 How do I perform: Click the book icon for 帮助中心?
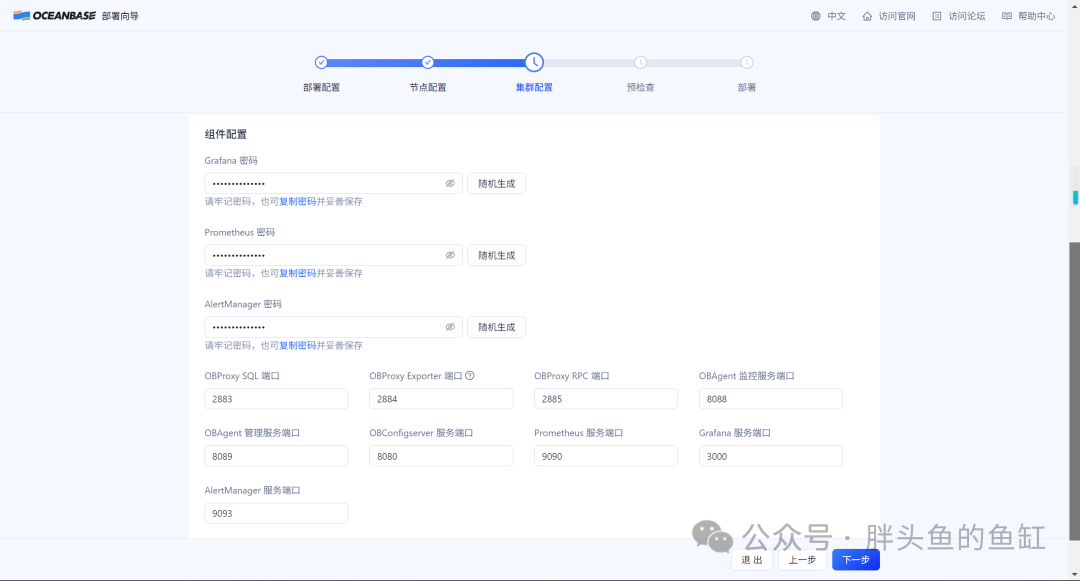click(x=1007, y=16)
